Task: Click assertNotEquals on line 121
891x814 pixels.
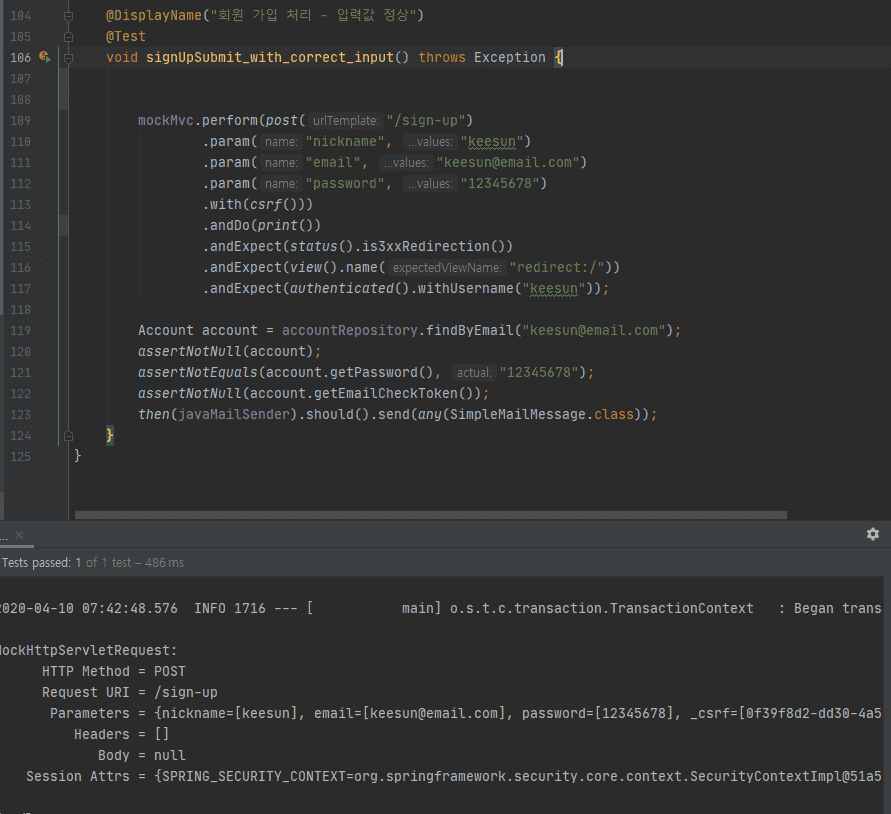Action: coord(198,373)
